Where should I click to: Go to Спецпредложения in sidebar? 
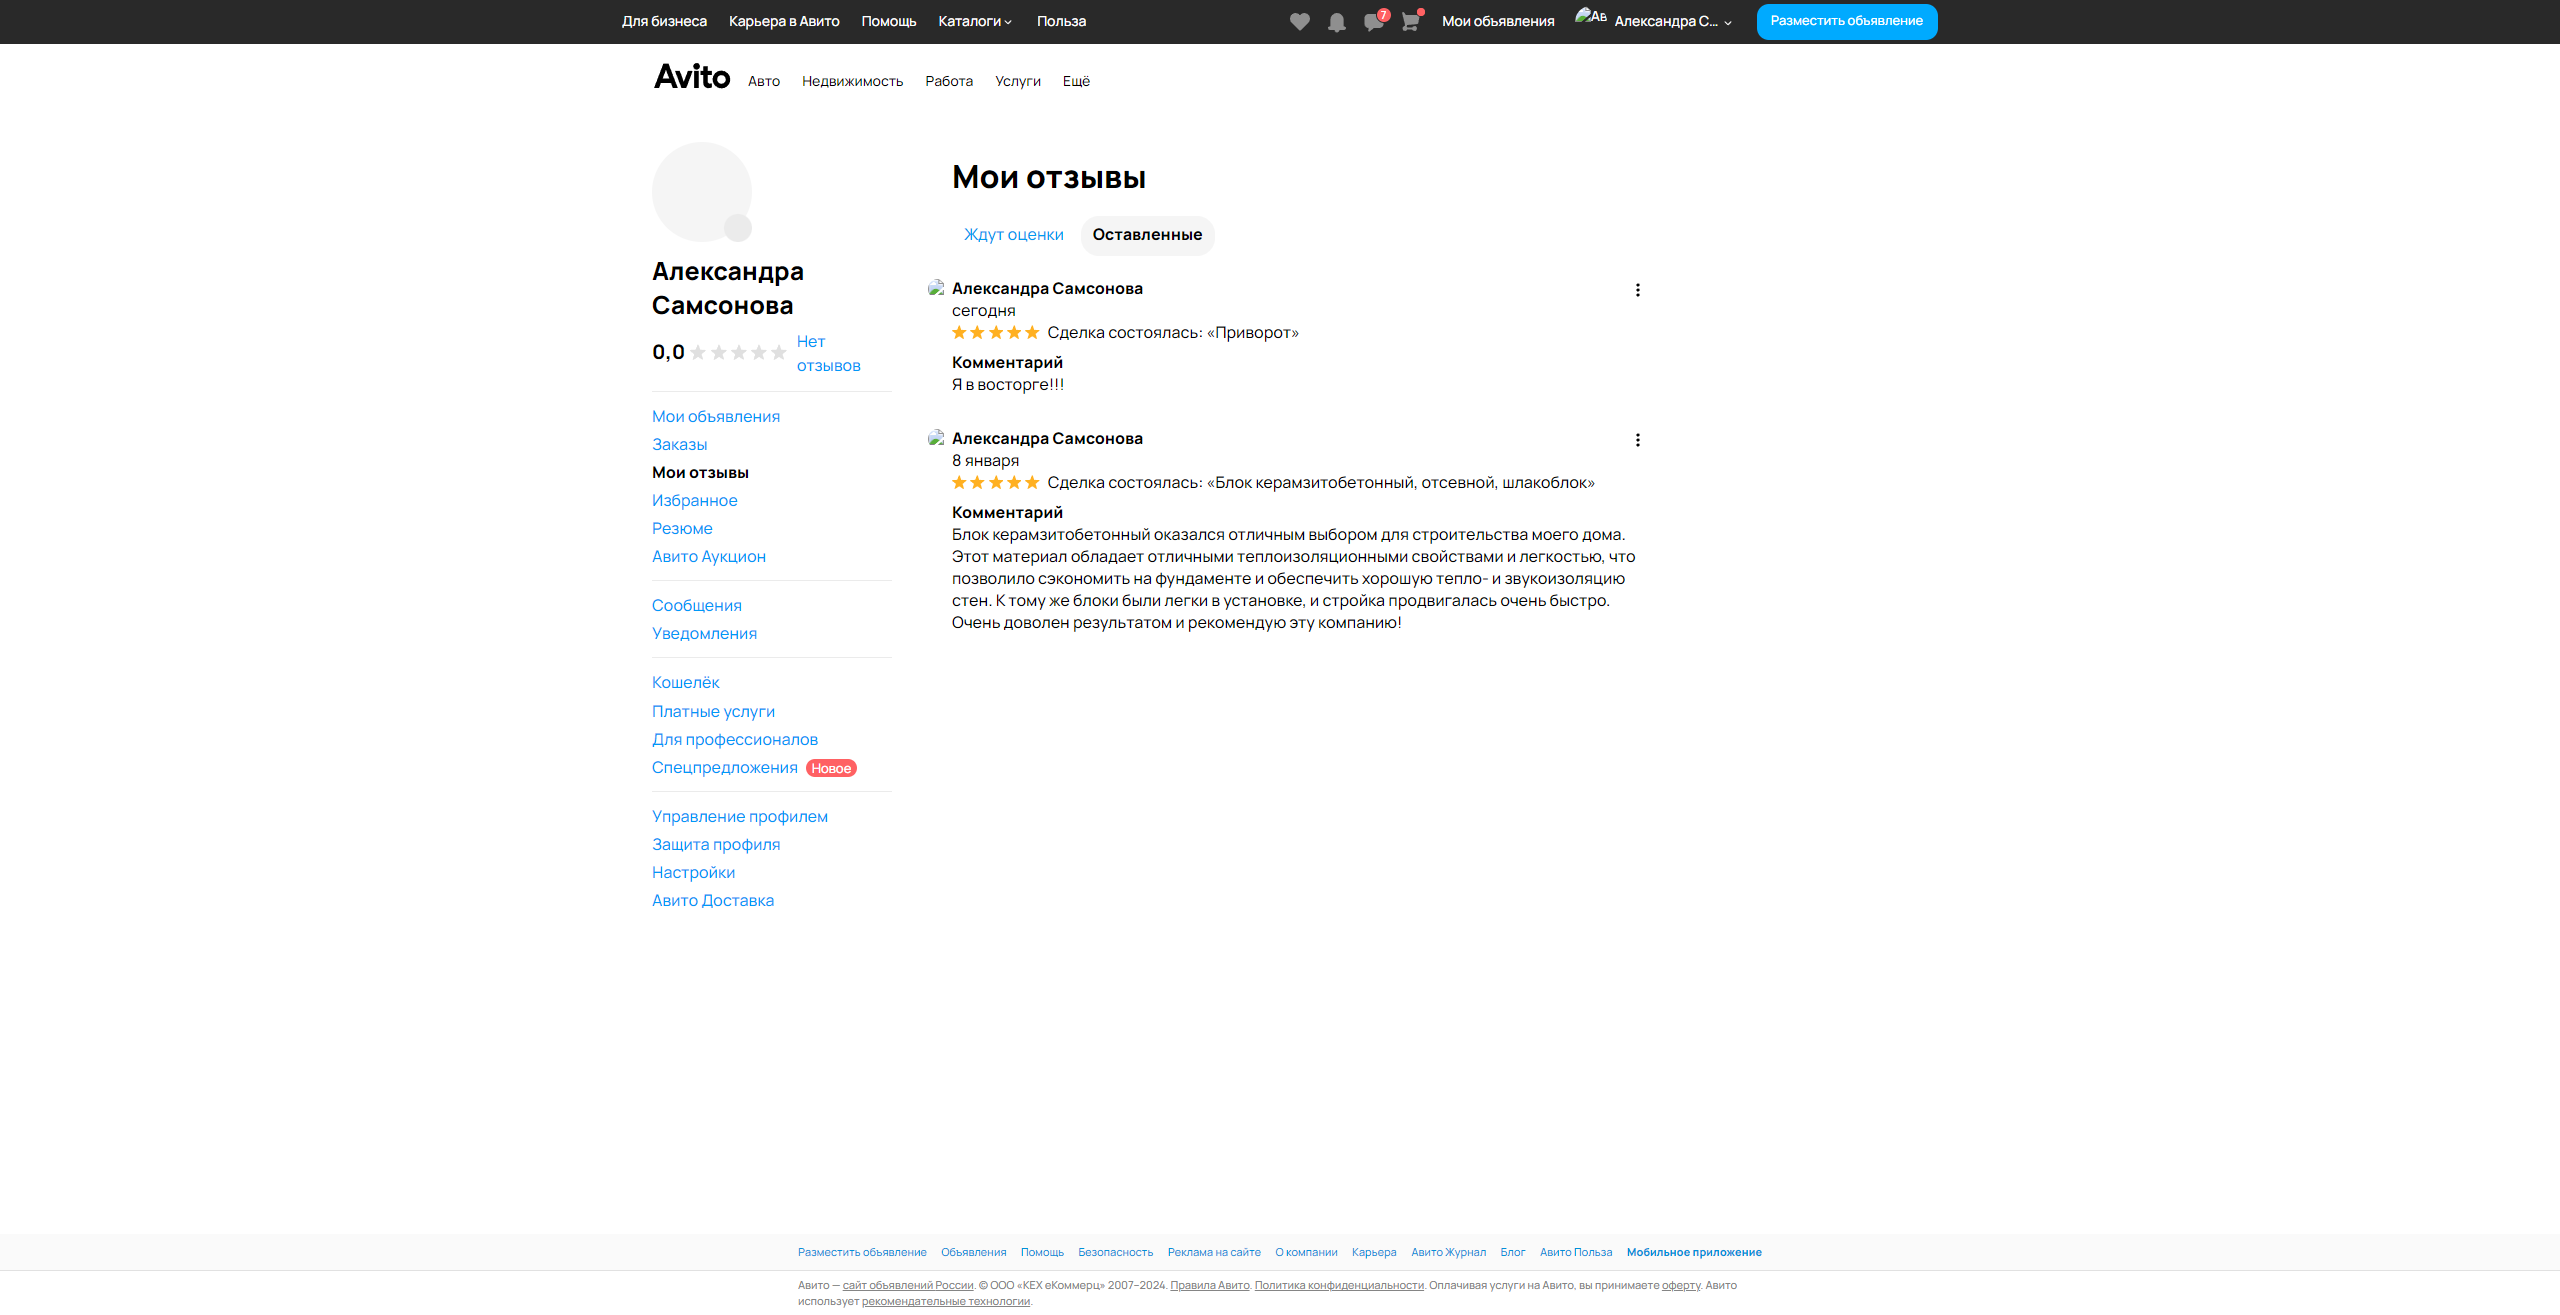[x=724, y=767]
